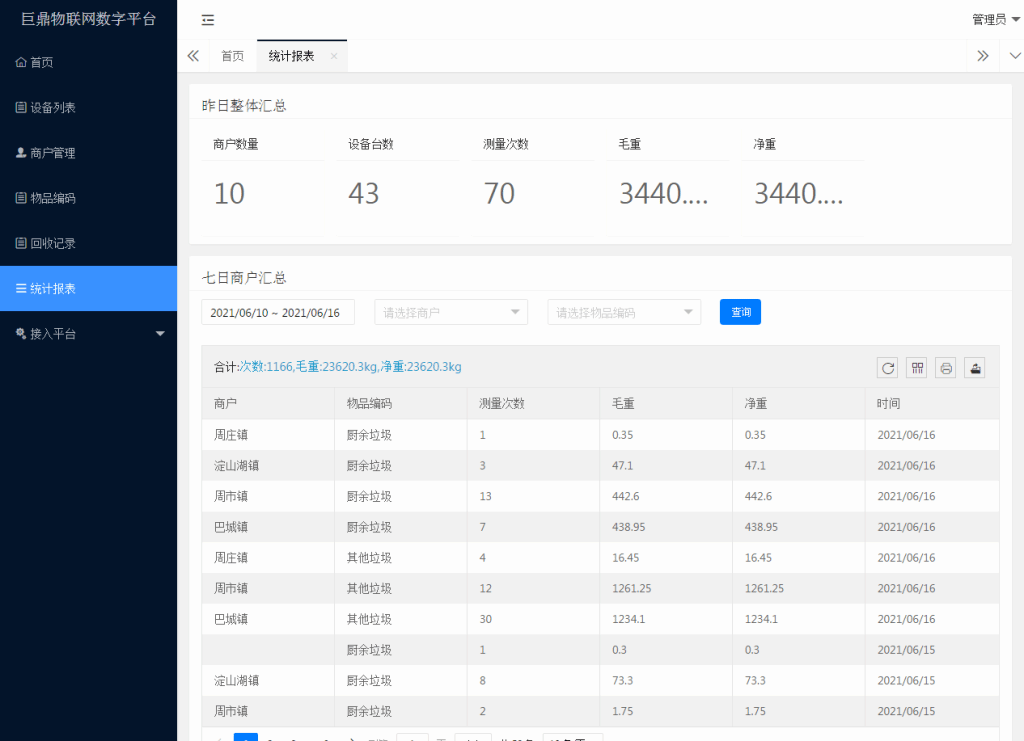Click 周市镇 in the 442.6 row

(231, 496)
